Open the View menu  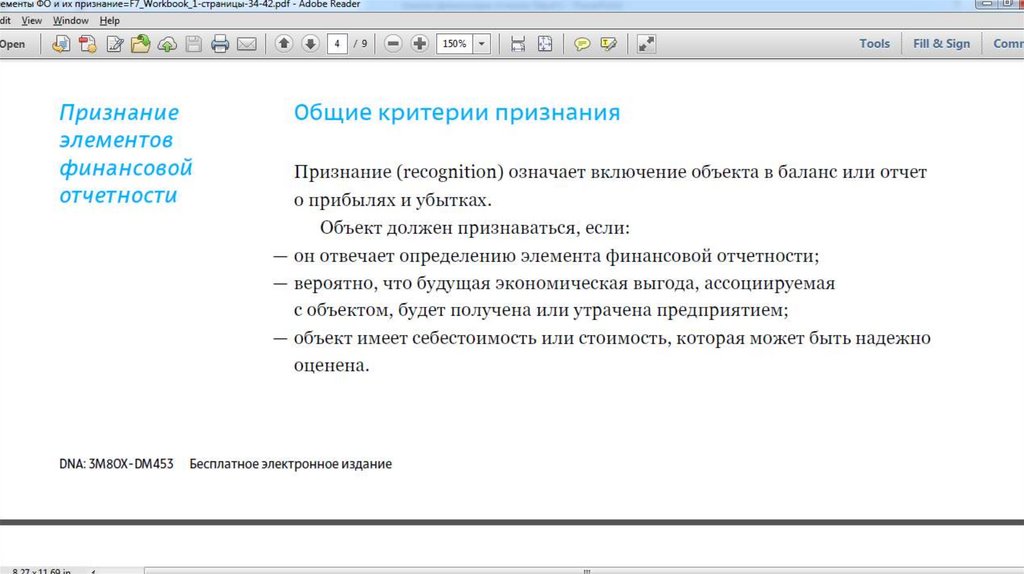coord(31,20)
